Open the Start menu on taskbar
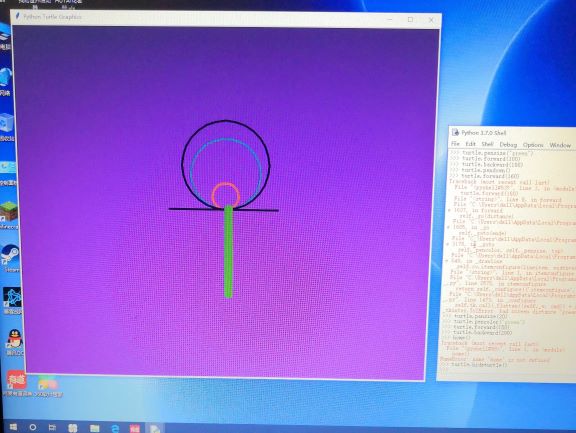The image size is (576, 433). coord(13,427)
